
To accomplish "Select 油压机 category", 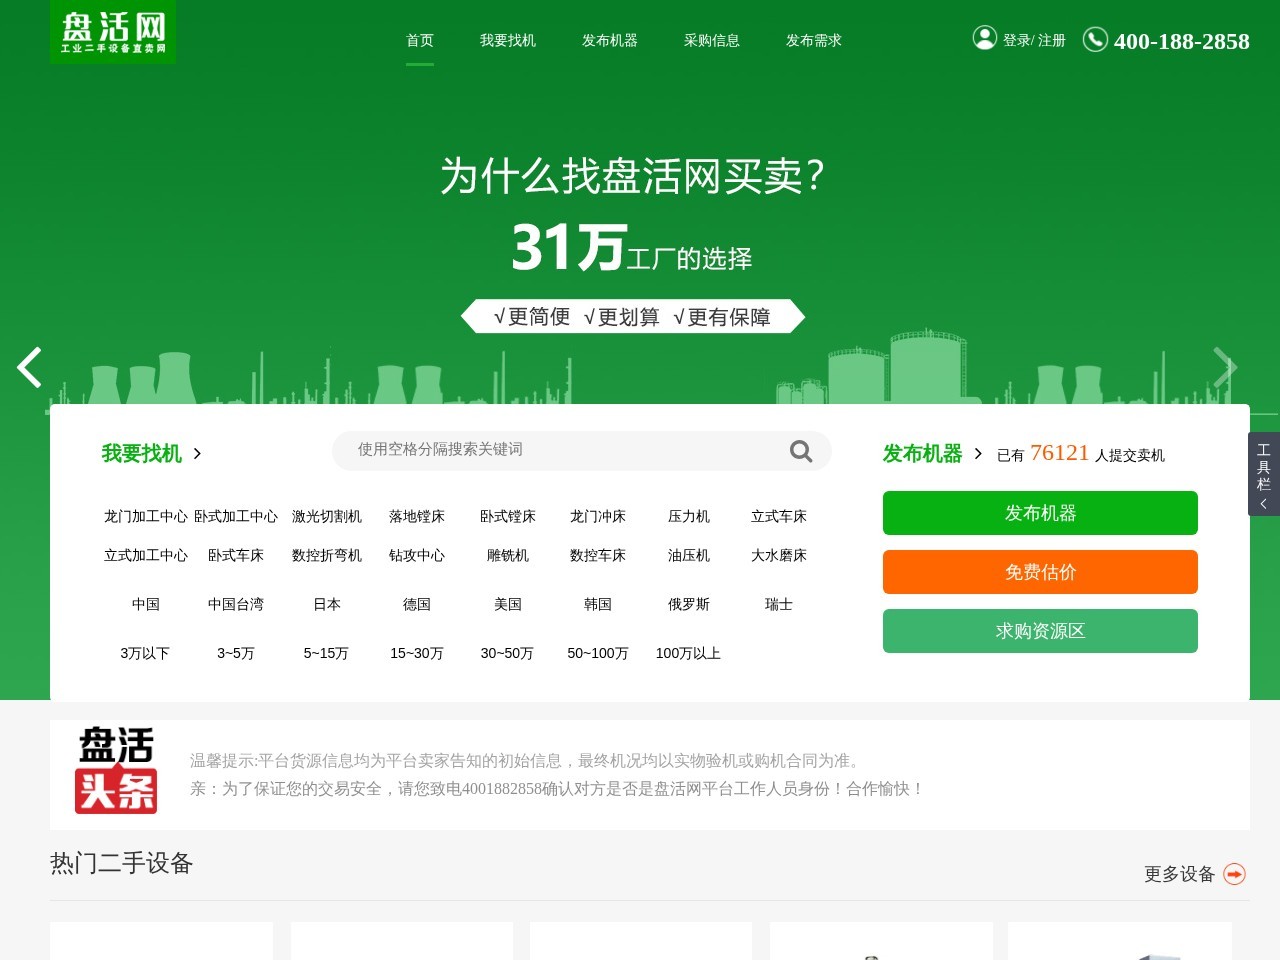I will pyautogui.click(x=689, y=556).
